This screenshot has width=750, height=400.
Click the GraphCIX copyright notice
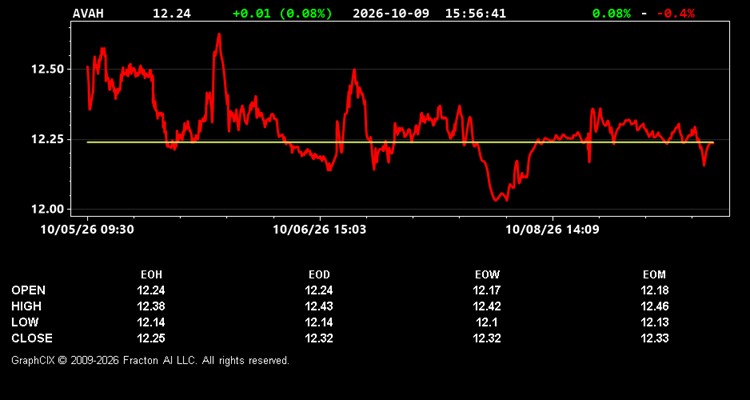coord(150,360)
